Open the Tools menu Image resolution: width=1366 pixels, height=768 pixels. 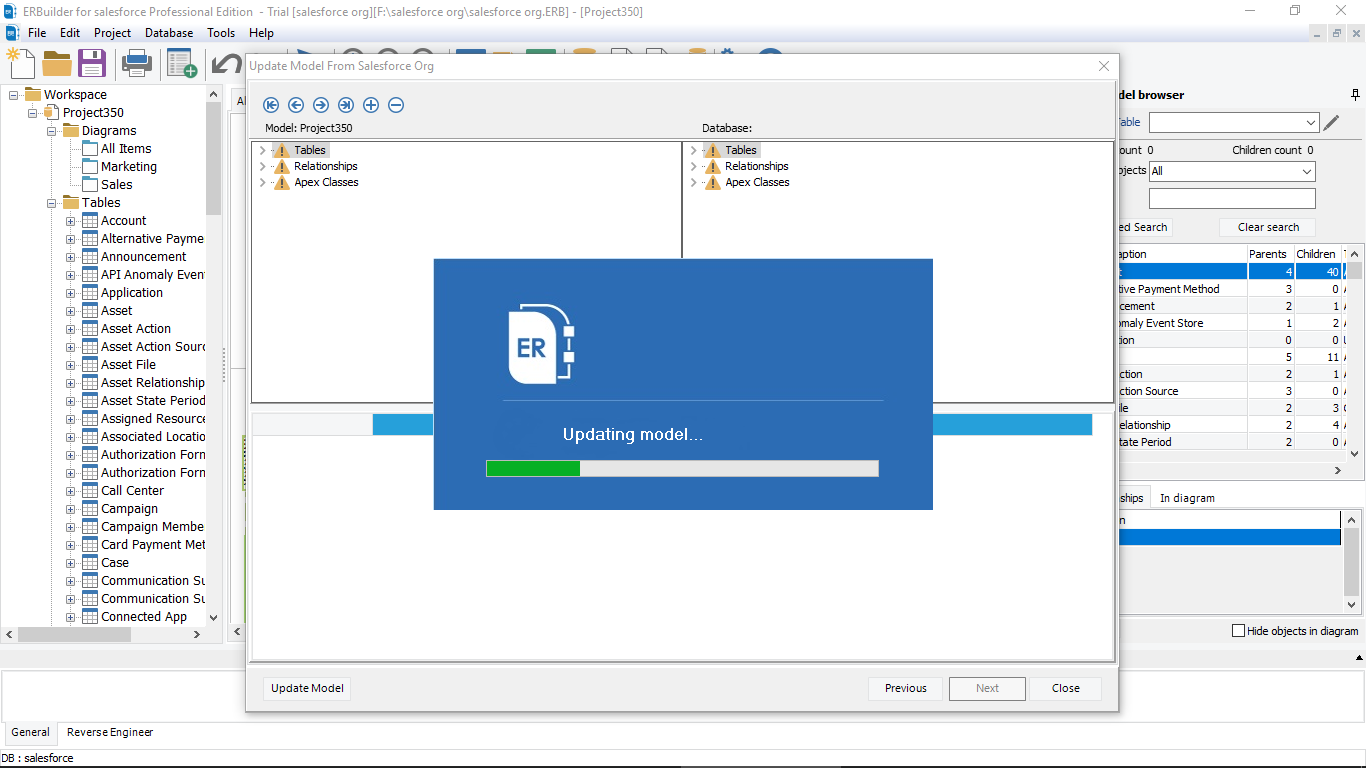[221, 33]
